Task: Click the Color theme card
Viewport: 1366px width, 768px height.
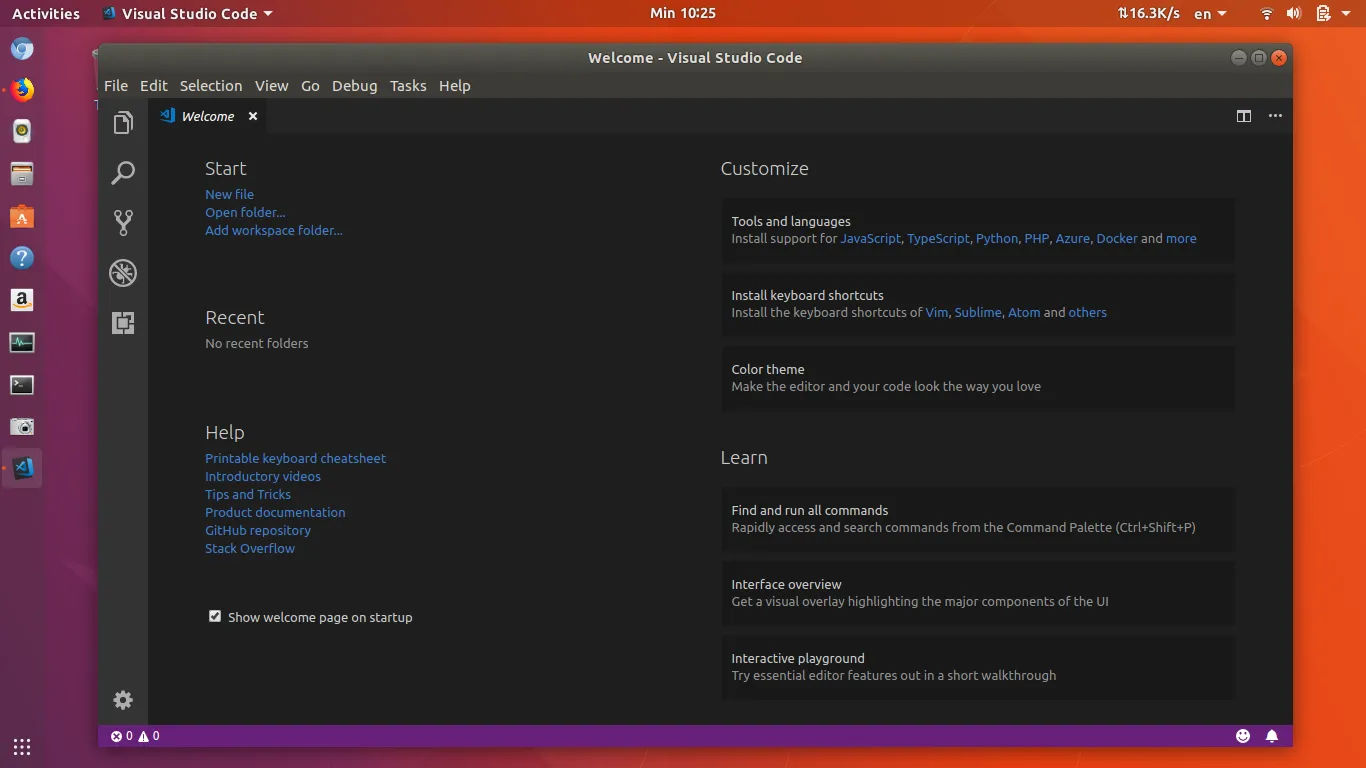Action: [x=978, y=378]
